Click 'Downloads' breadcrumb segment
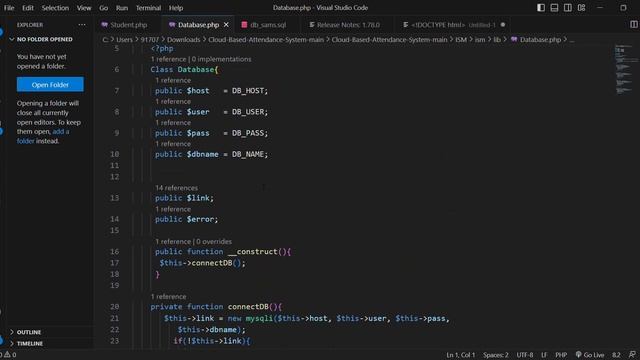 coord(184,40)
